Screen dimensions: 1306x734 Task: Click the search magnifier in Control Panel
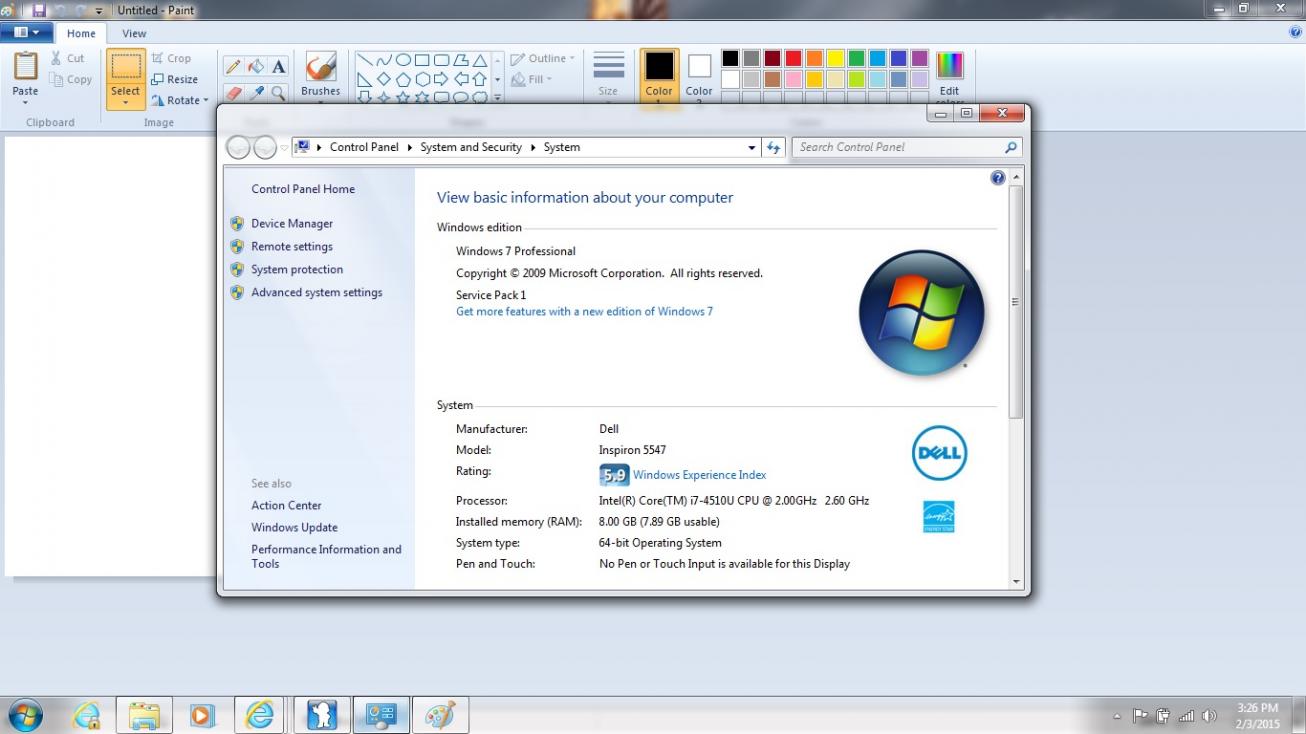(x=1011, y=147)
